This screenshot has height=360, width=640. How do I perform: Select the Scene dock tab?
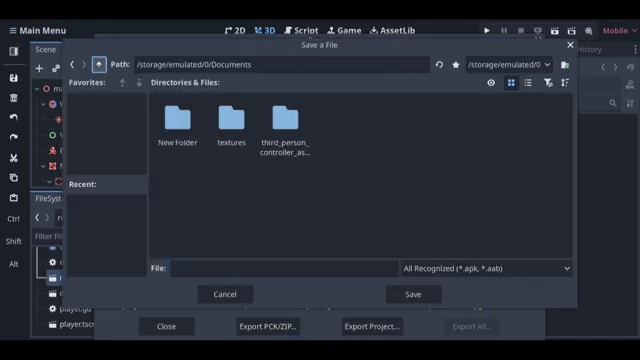point(45,49)
